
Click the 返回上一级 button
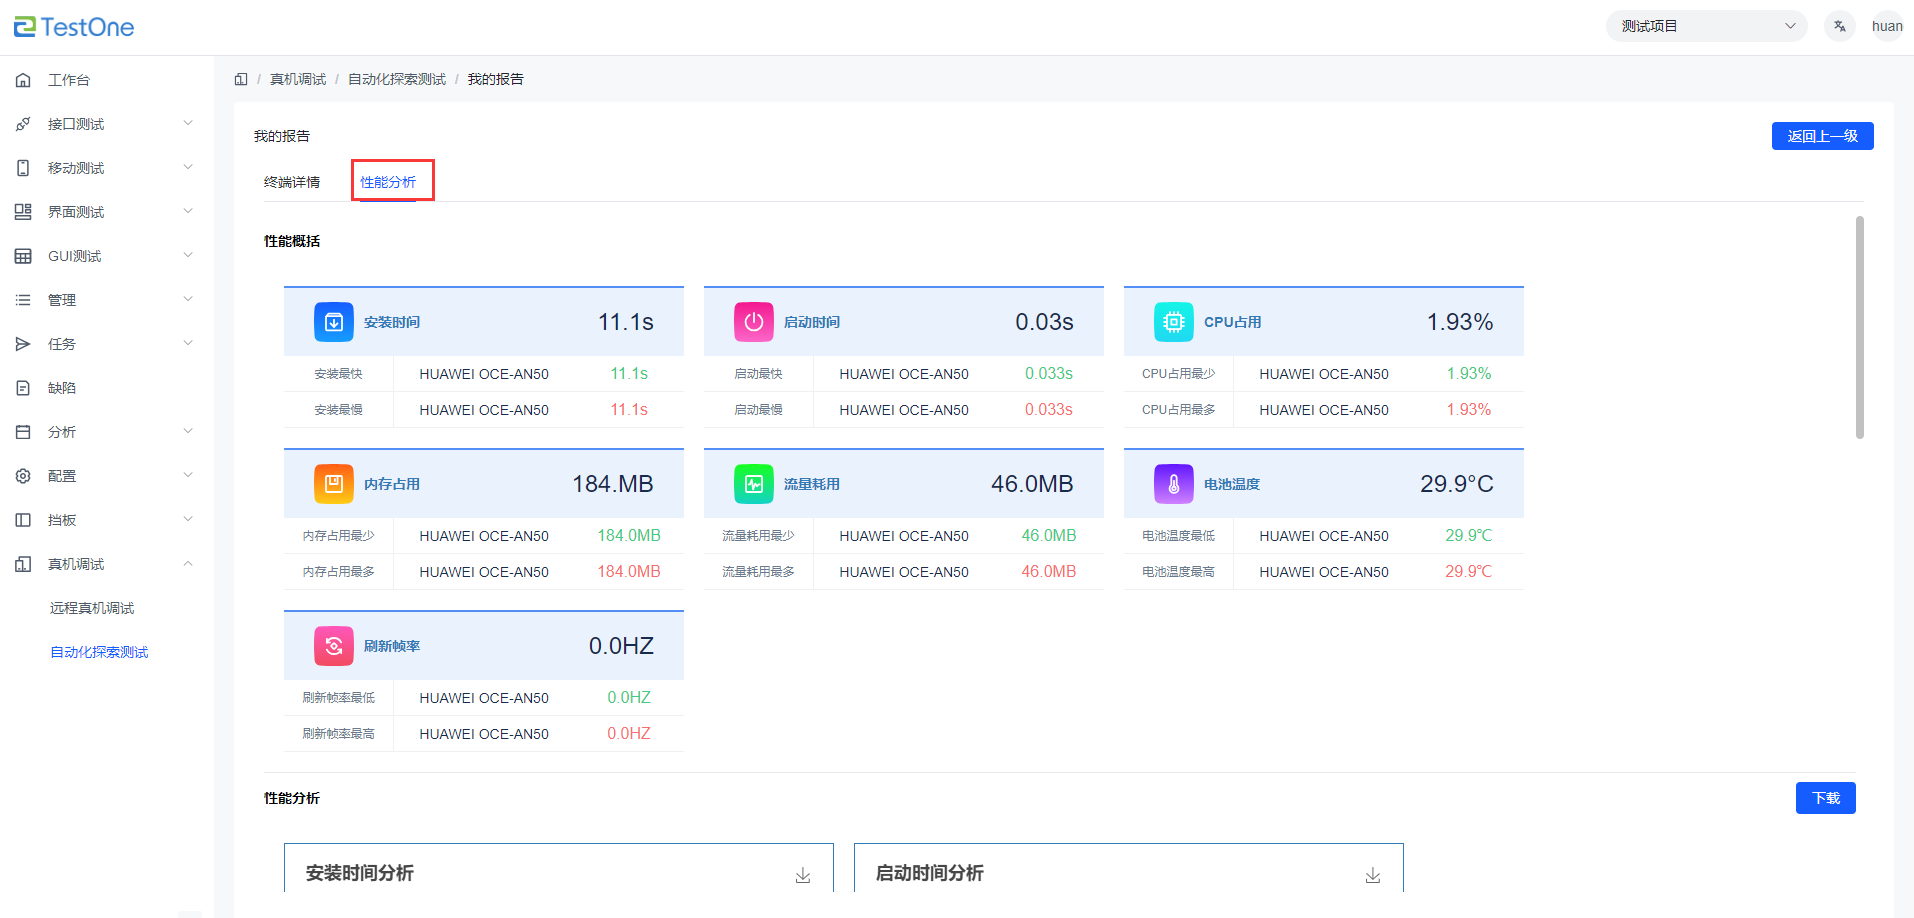pyautogui.click(x=1822, y=136)
